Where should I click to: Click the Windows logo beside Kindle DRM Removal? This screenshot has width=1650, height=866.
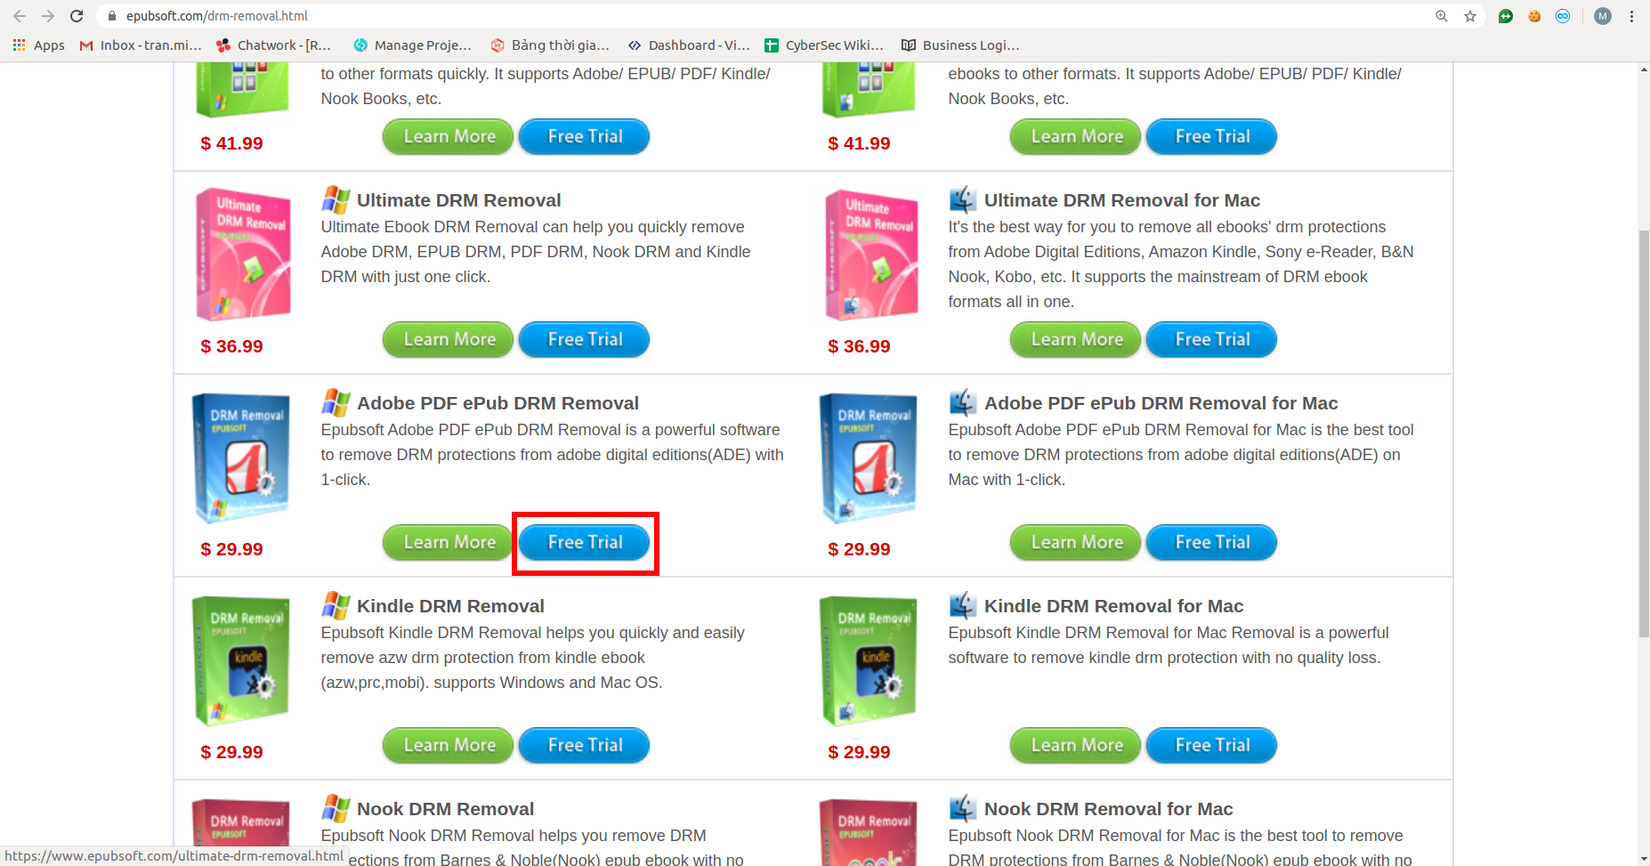336,605
